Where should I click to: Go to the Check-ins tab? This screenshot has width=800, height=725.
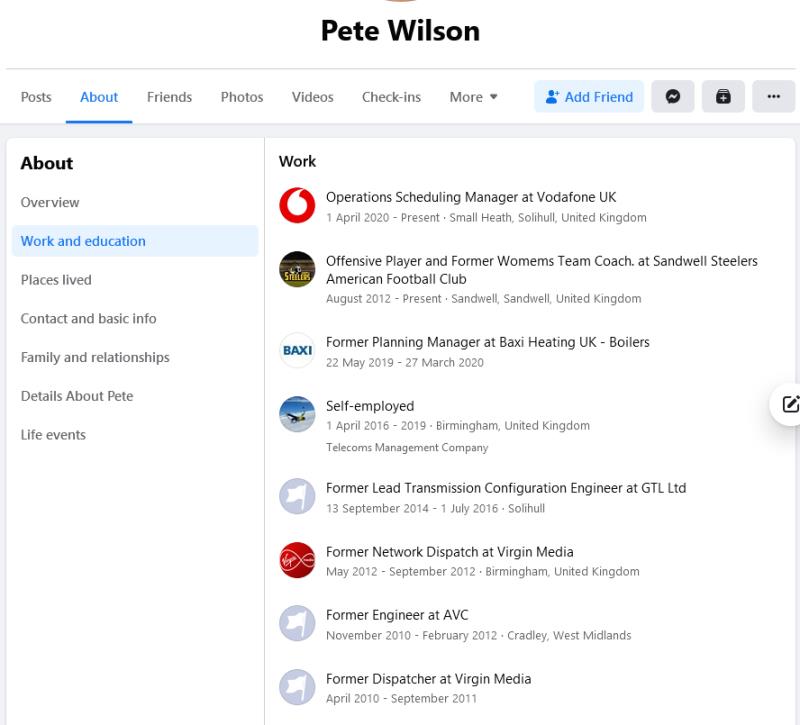point(391,97)
